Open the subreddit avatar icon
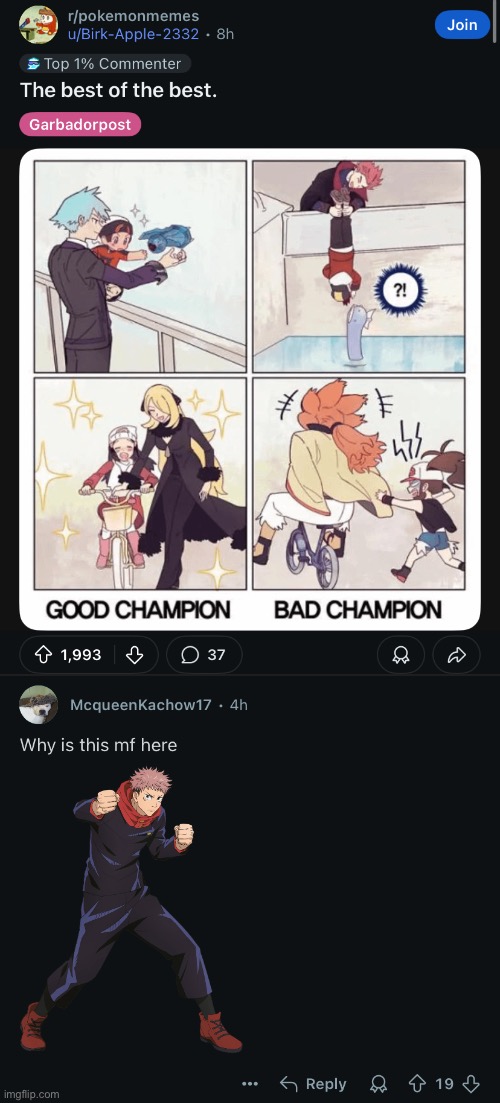This screenshot has height=1103, width=500. [x=39, y=25]
